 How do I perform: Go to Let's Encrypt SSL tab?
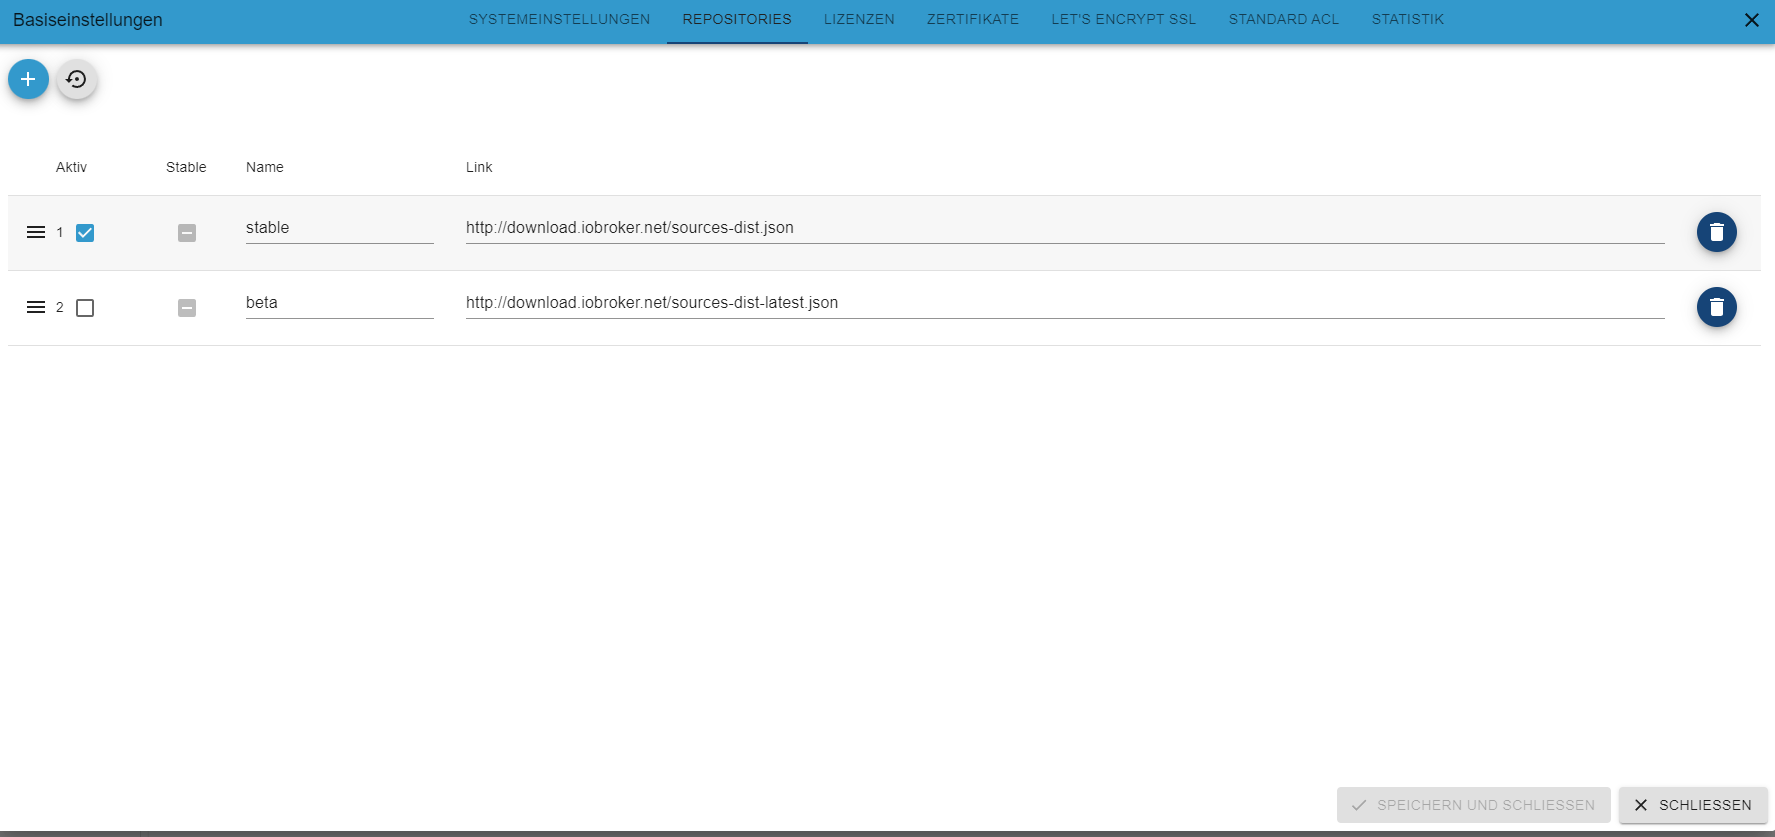click(1124, 20)
